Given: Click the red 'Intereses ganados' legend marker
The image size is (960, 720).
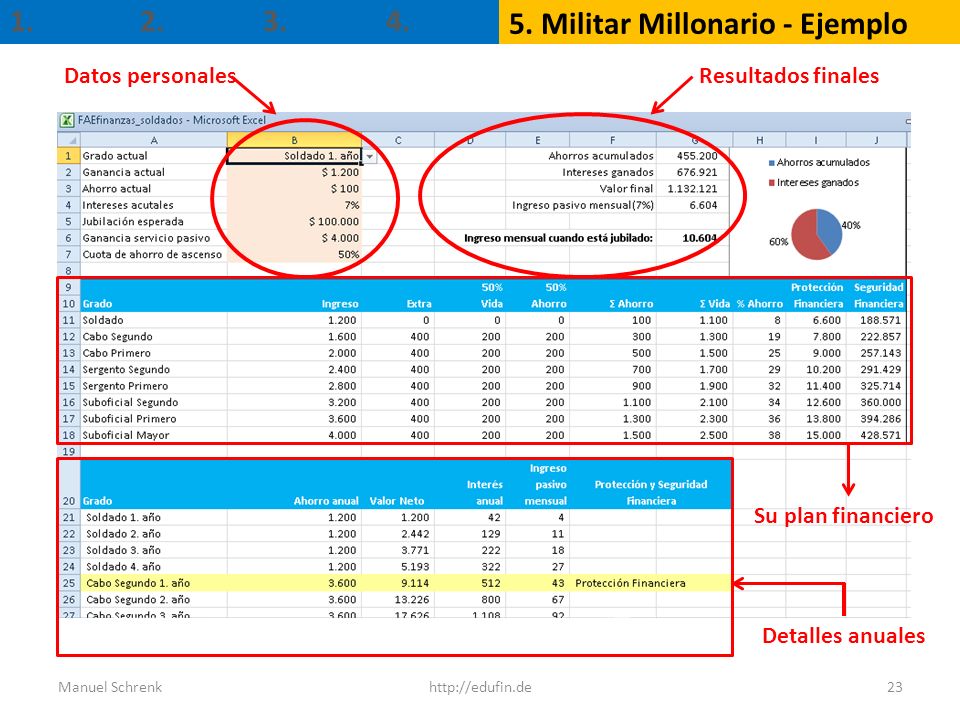Looking at the screenshot, I should tap(771, 183).
